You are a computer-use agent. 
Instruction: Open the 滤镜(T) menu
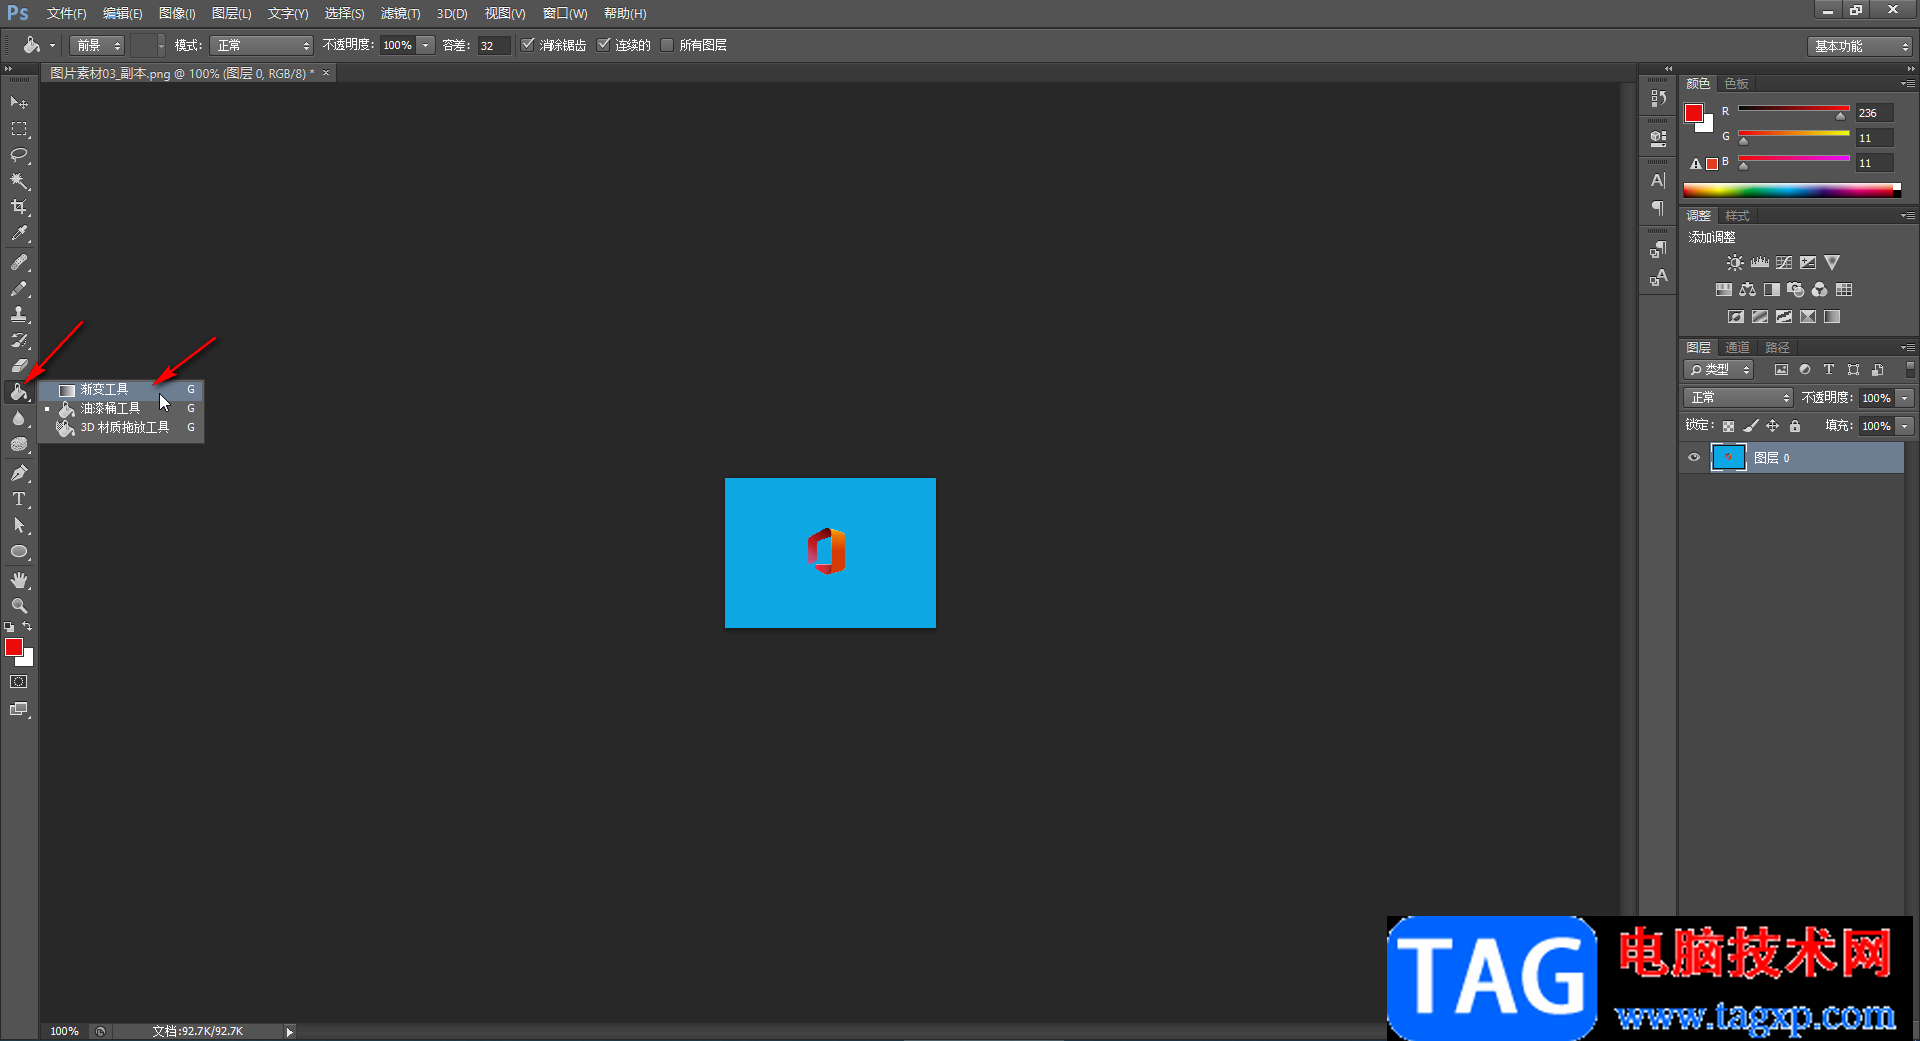400,13
